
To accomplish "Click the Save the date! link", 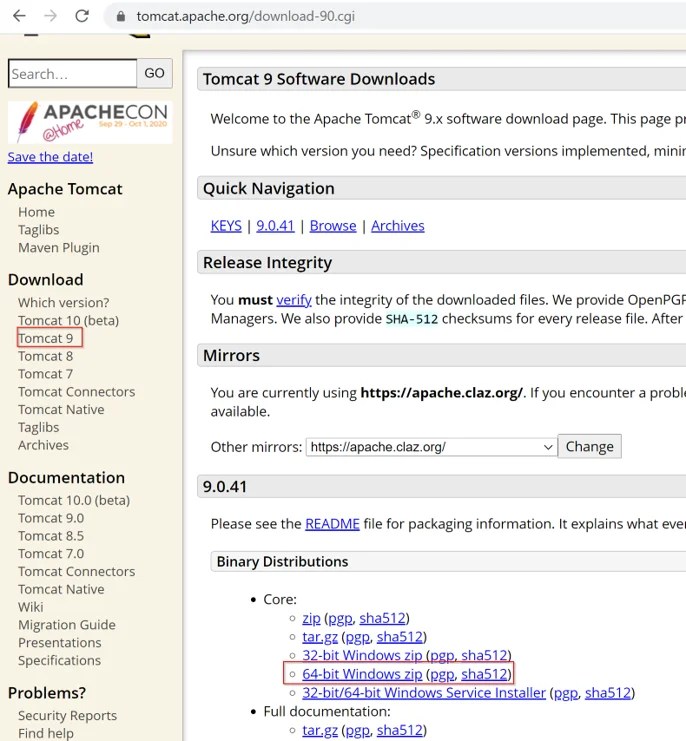I will [50, 156].
